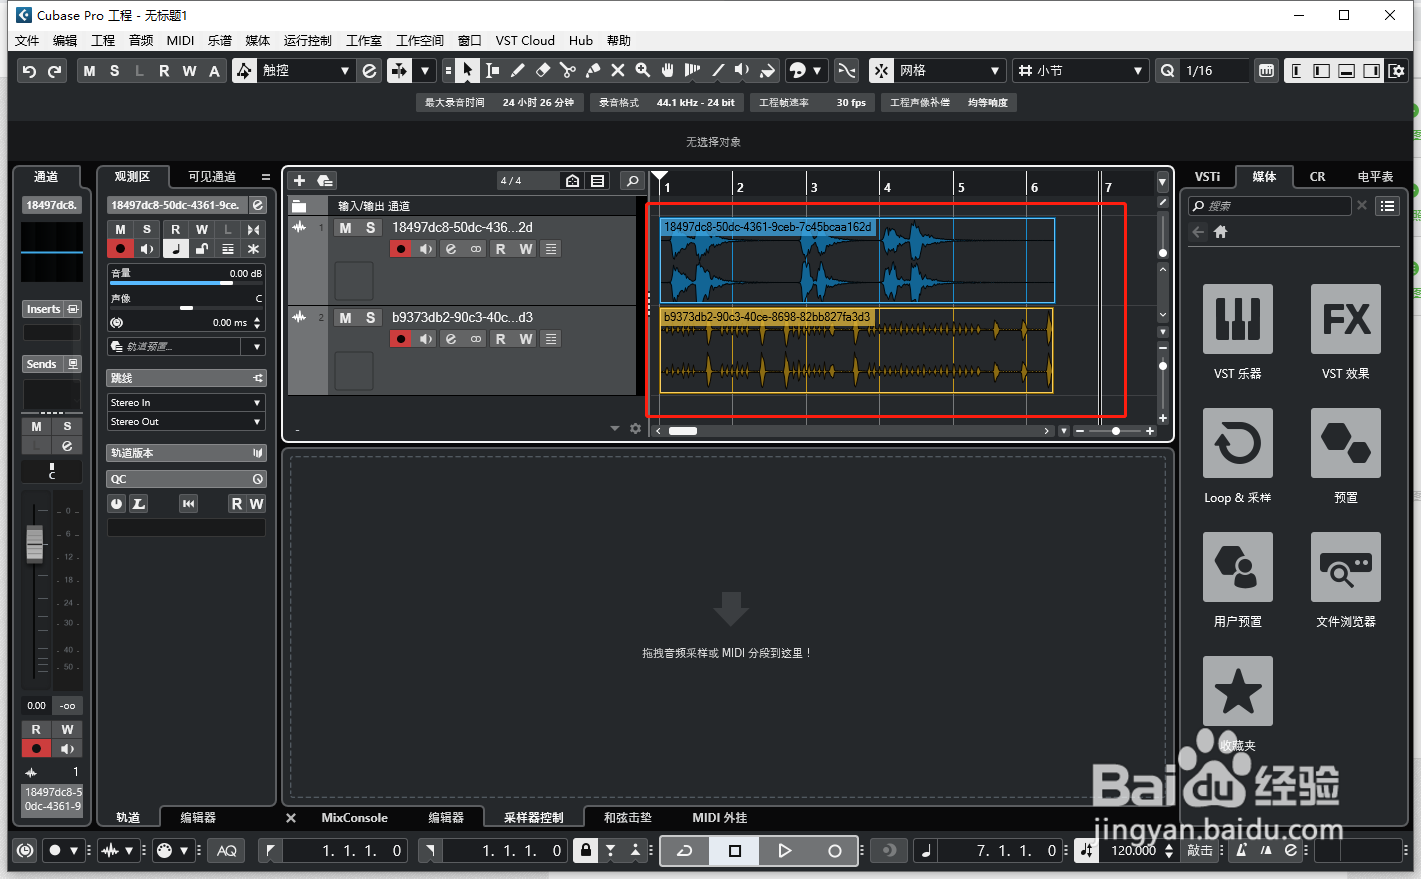Open the 小节 grid type dropdown

pyautogui.click(x=1080, y=70)
